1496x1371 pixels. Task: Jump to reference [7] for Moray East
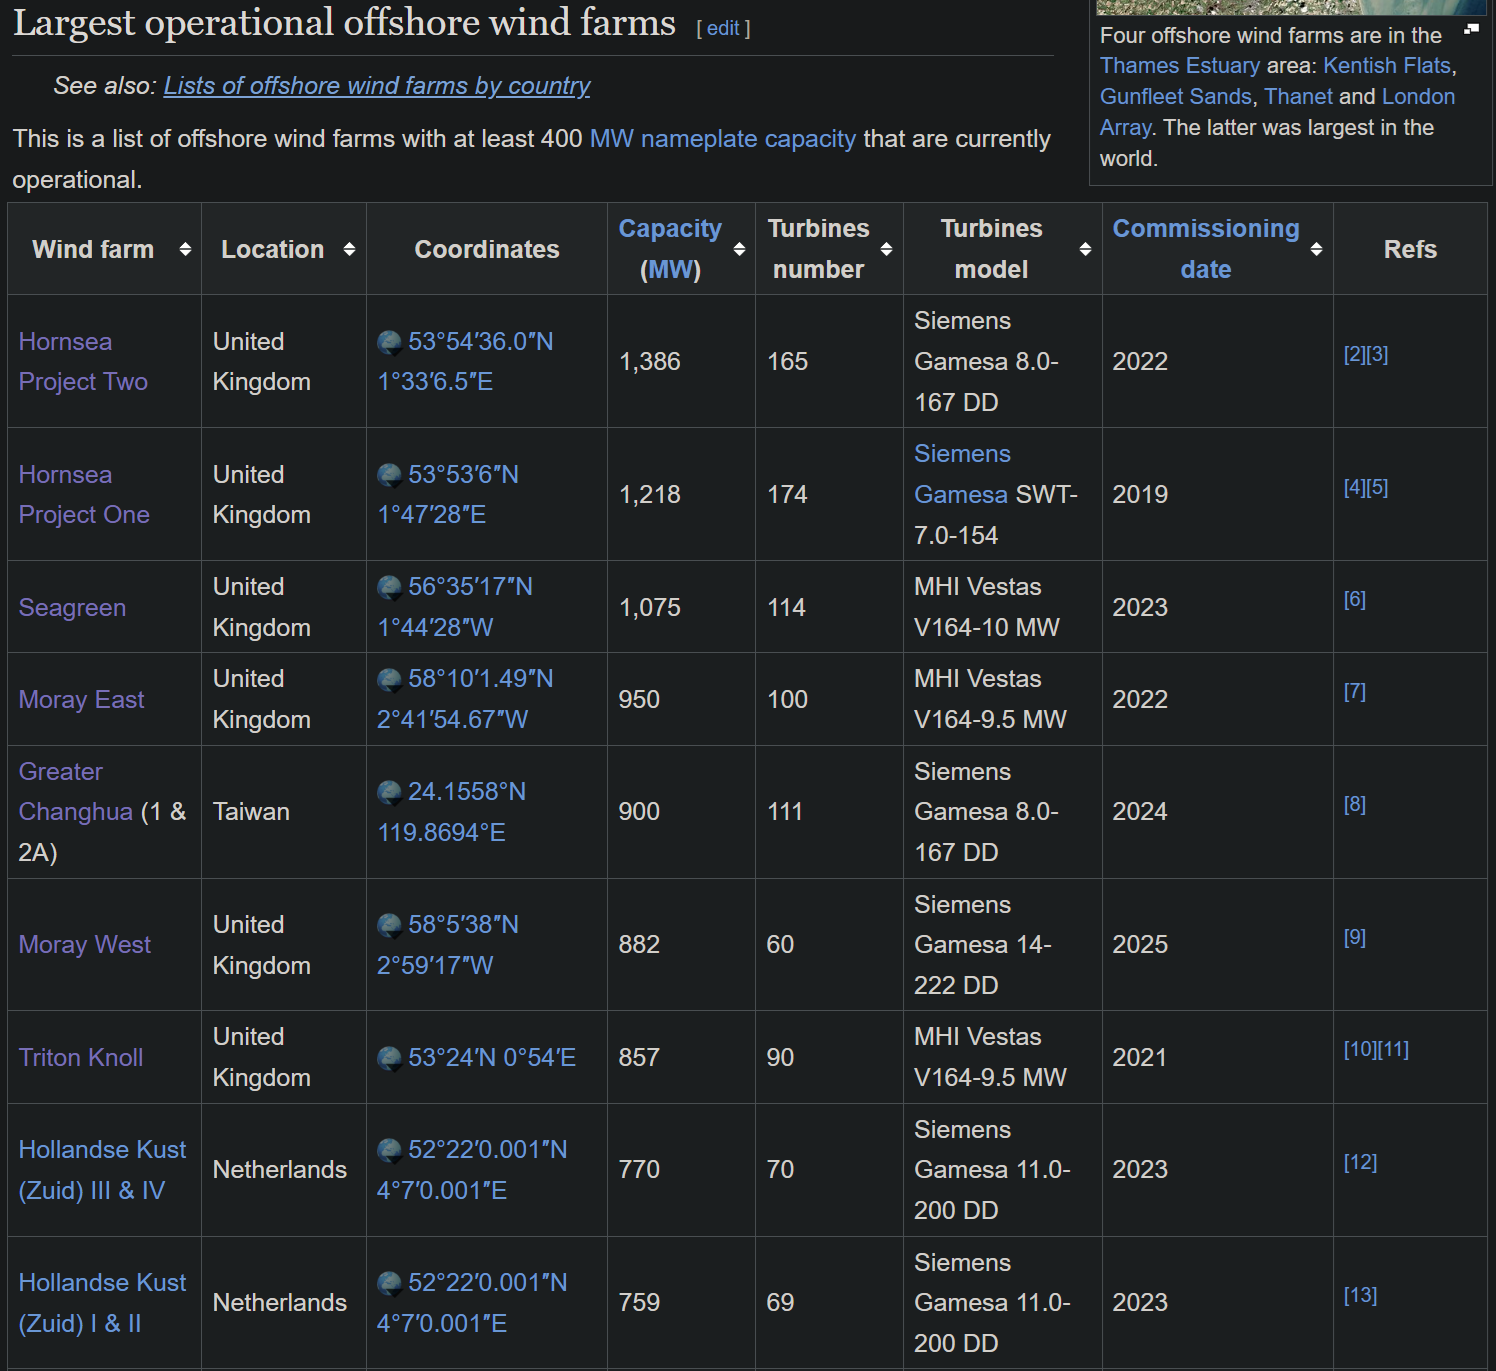[x=1355, y=692]
